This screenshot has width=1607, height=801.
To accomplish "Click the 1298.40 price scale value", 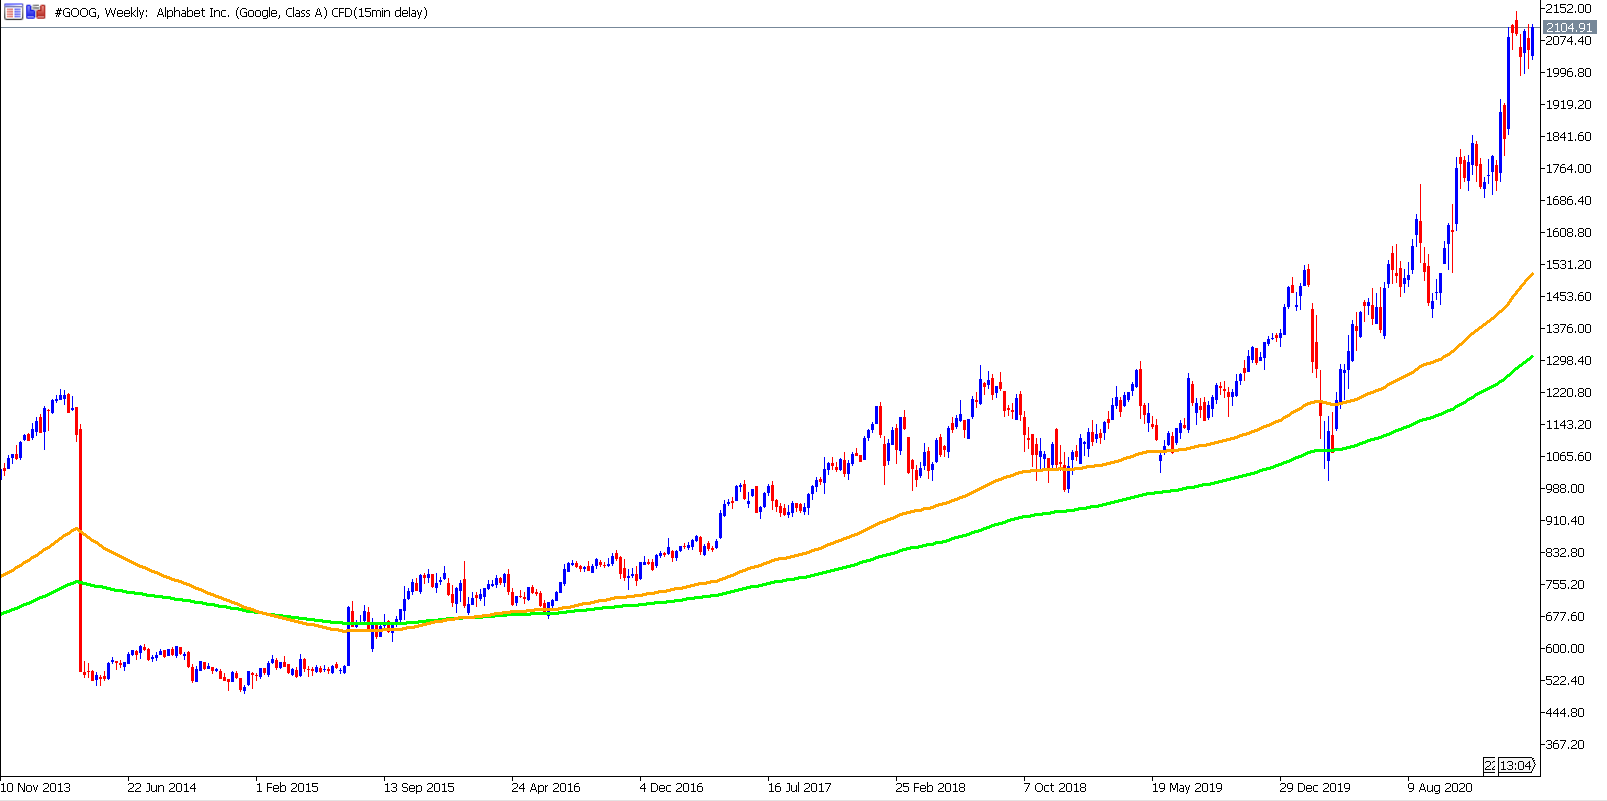I will [1568, 360].
